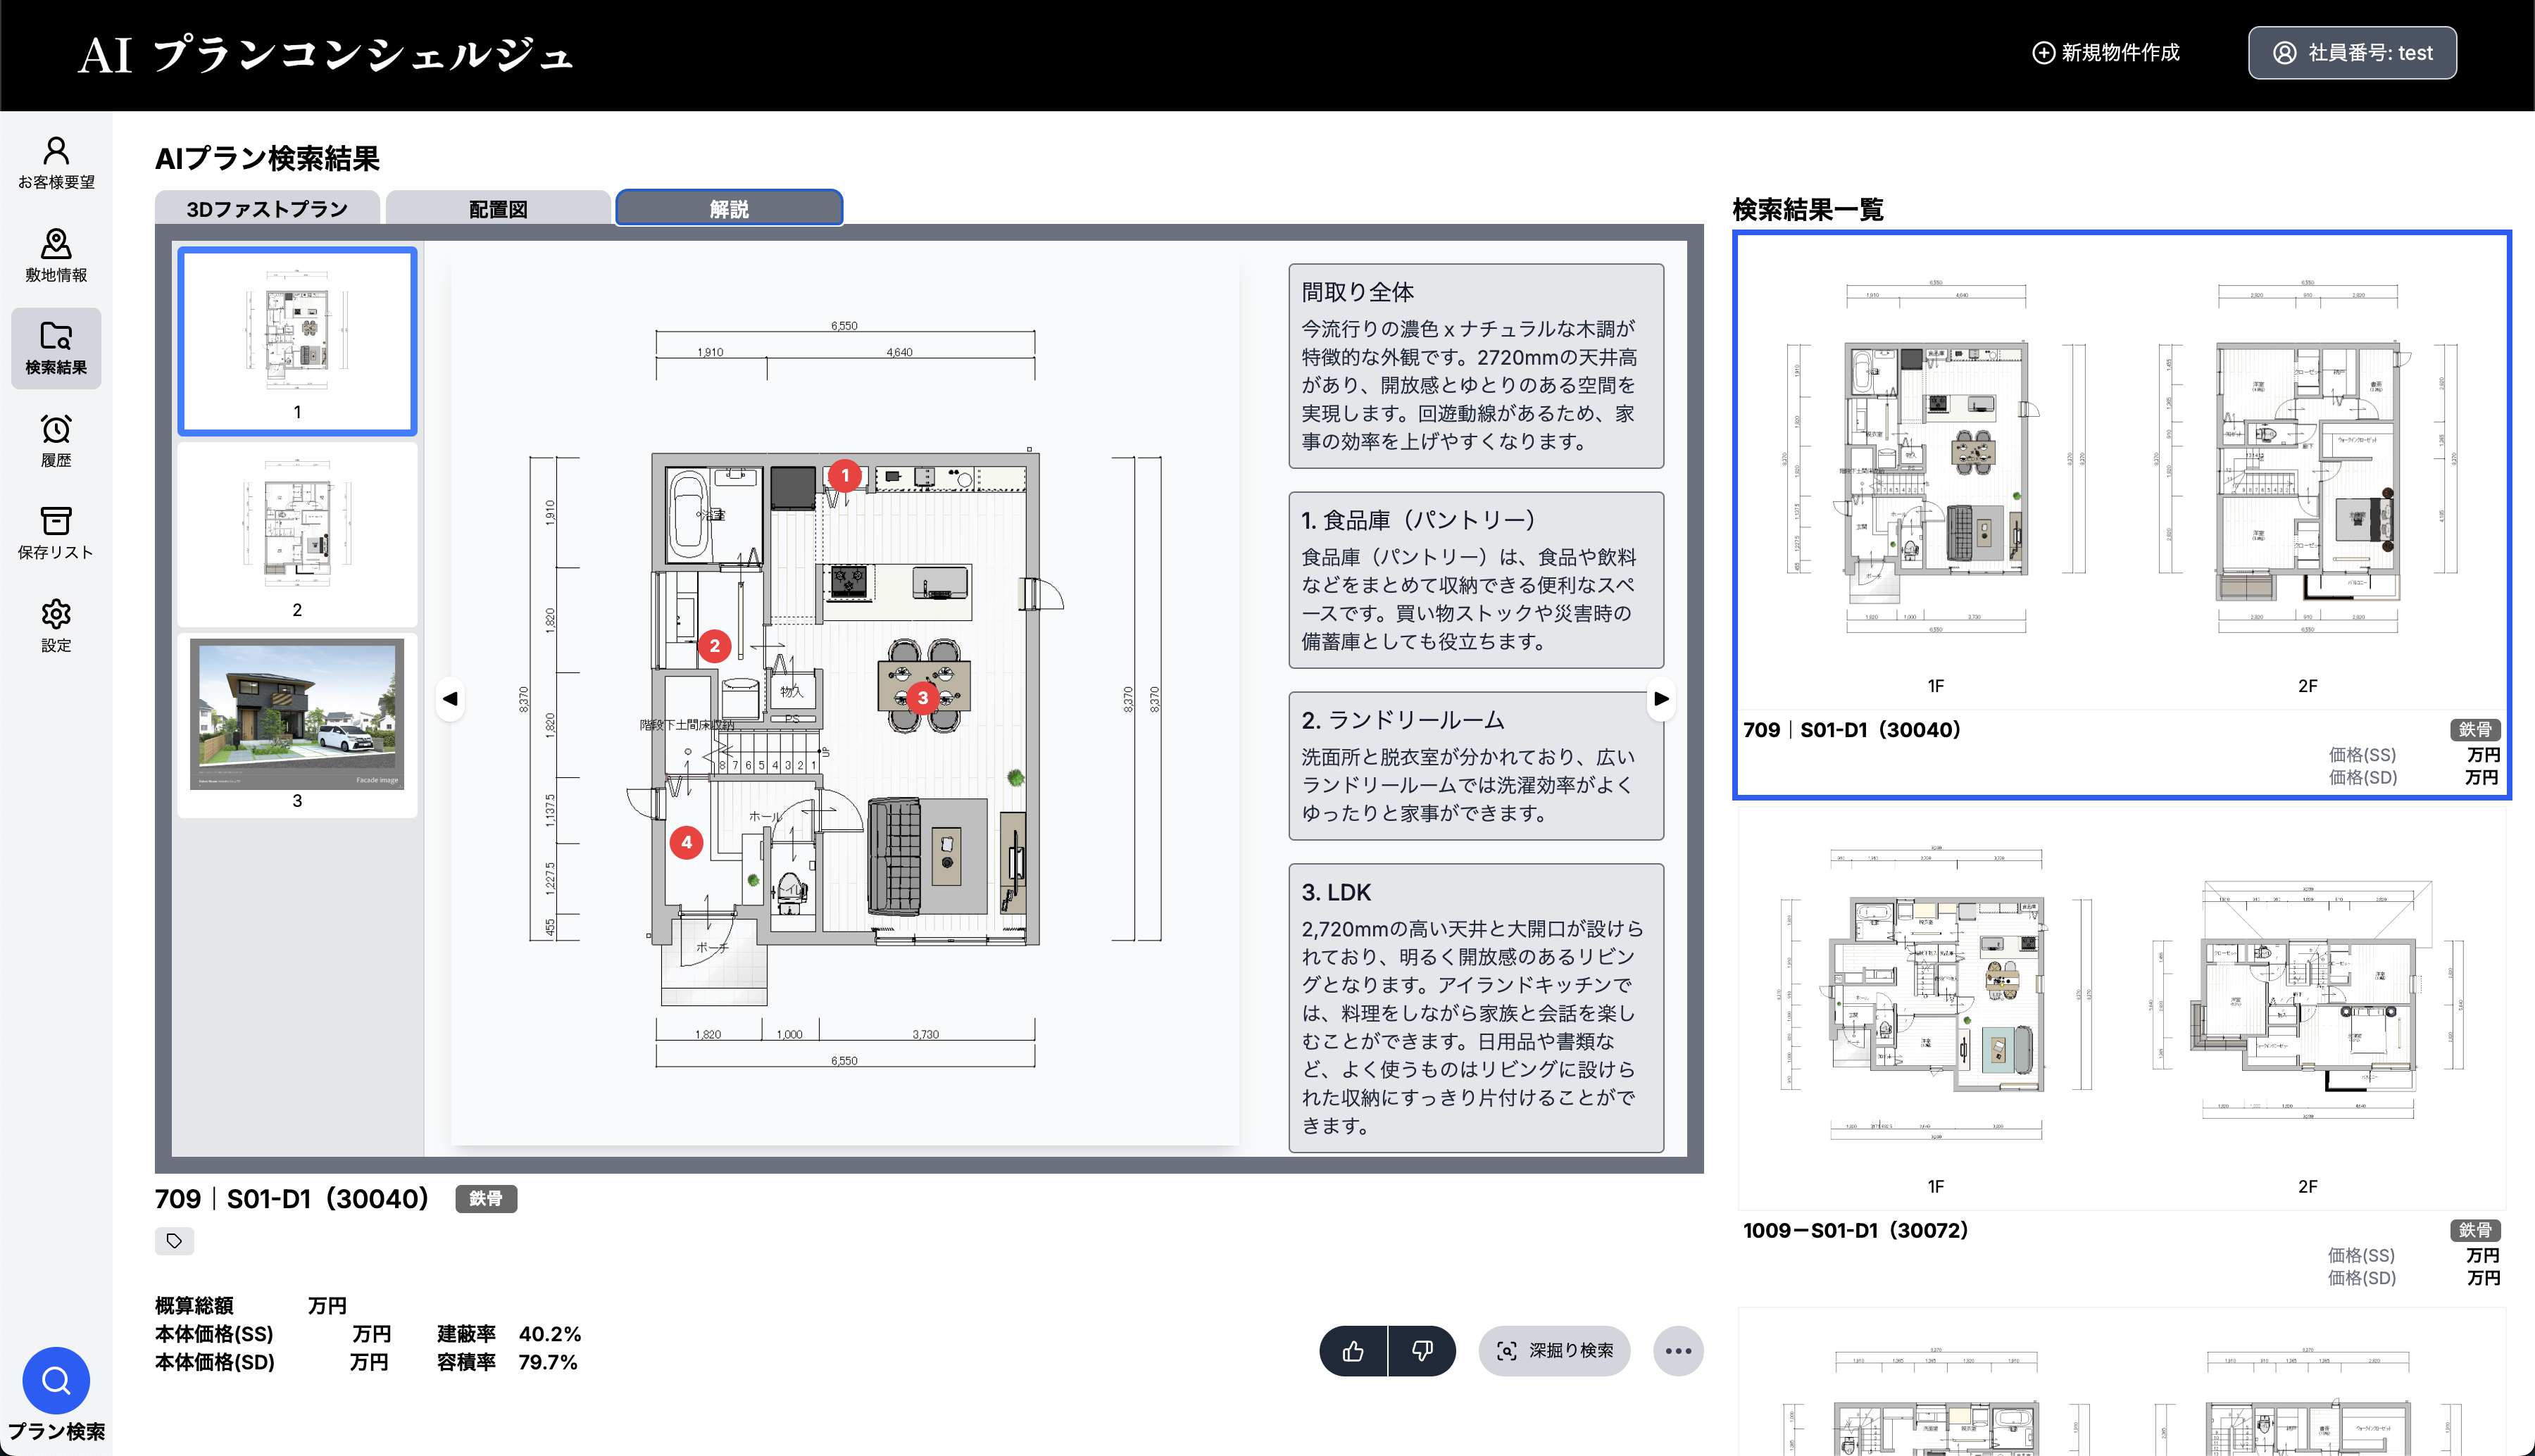The width and height of the screenshot is (2535, 1456).
Task: Select floor plan thumbnail number 2
Action: click(297, 534)
